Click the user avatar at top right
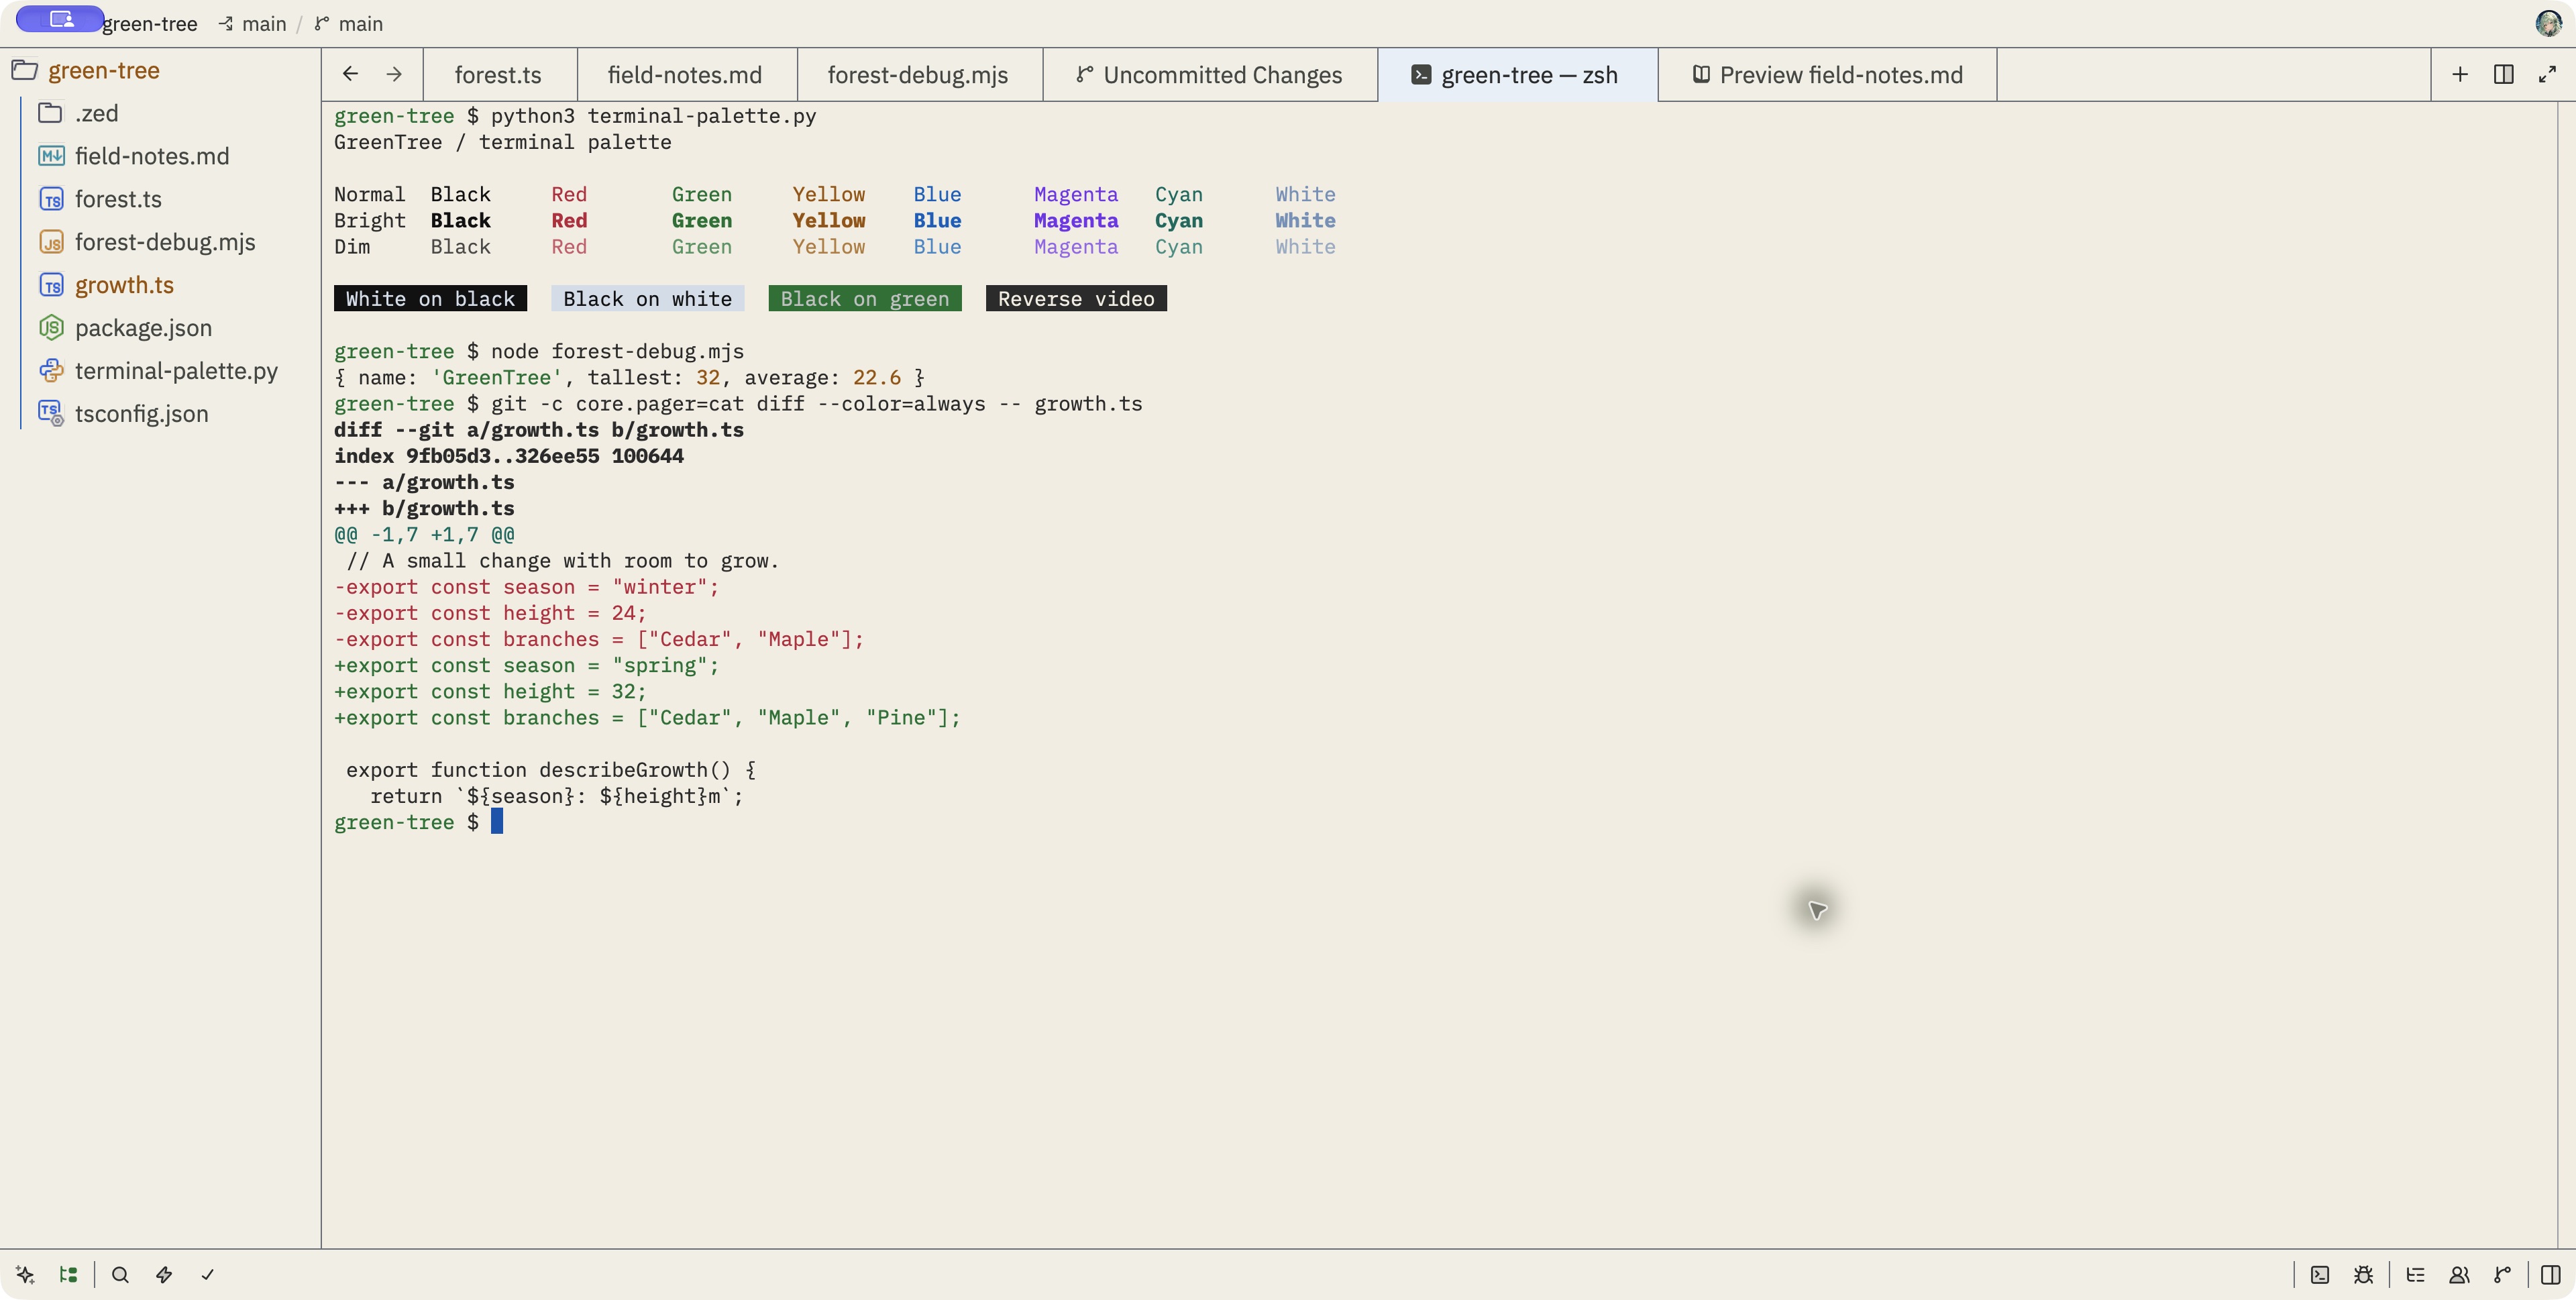 [x=2548, y=22]
